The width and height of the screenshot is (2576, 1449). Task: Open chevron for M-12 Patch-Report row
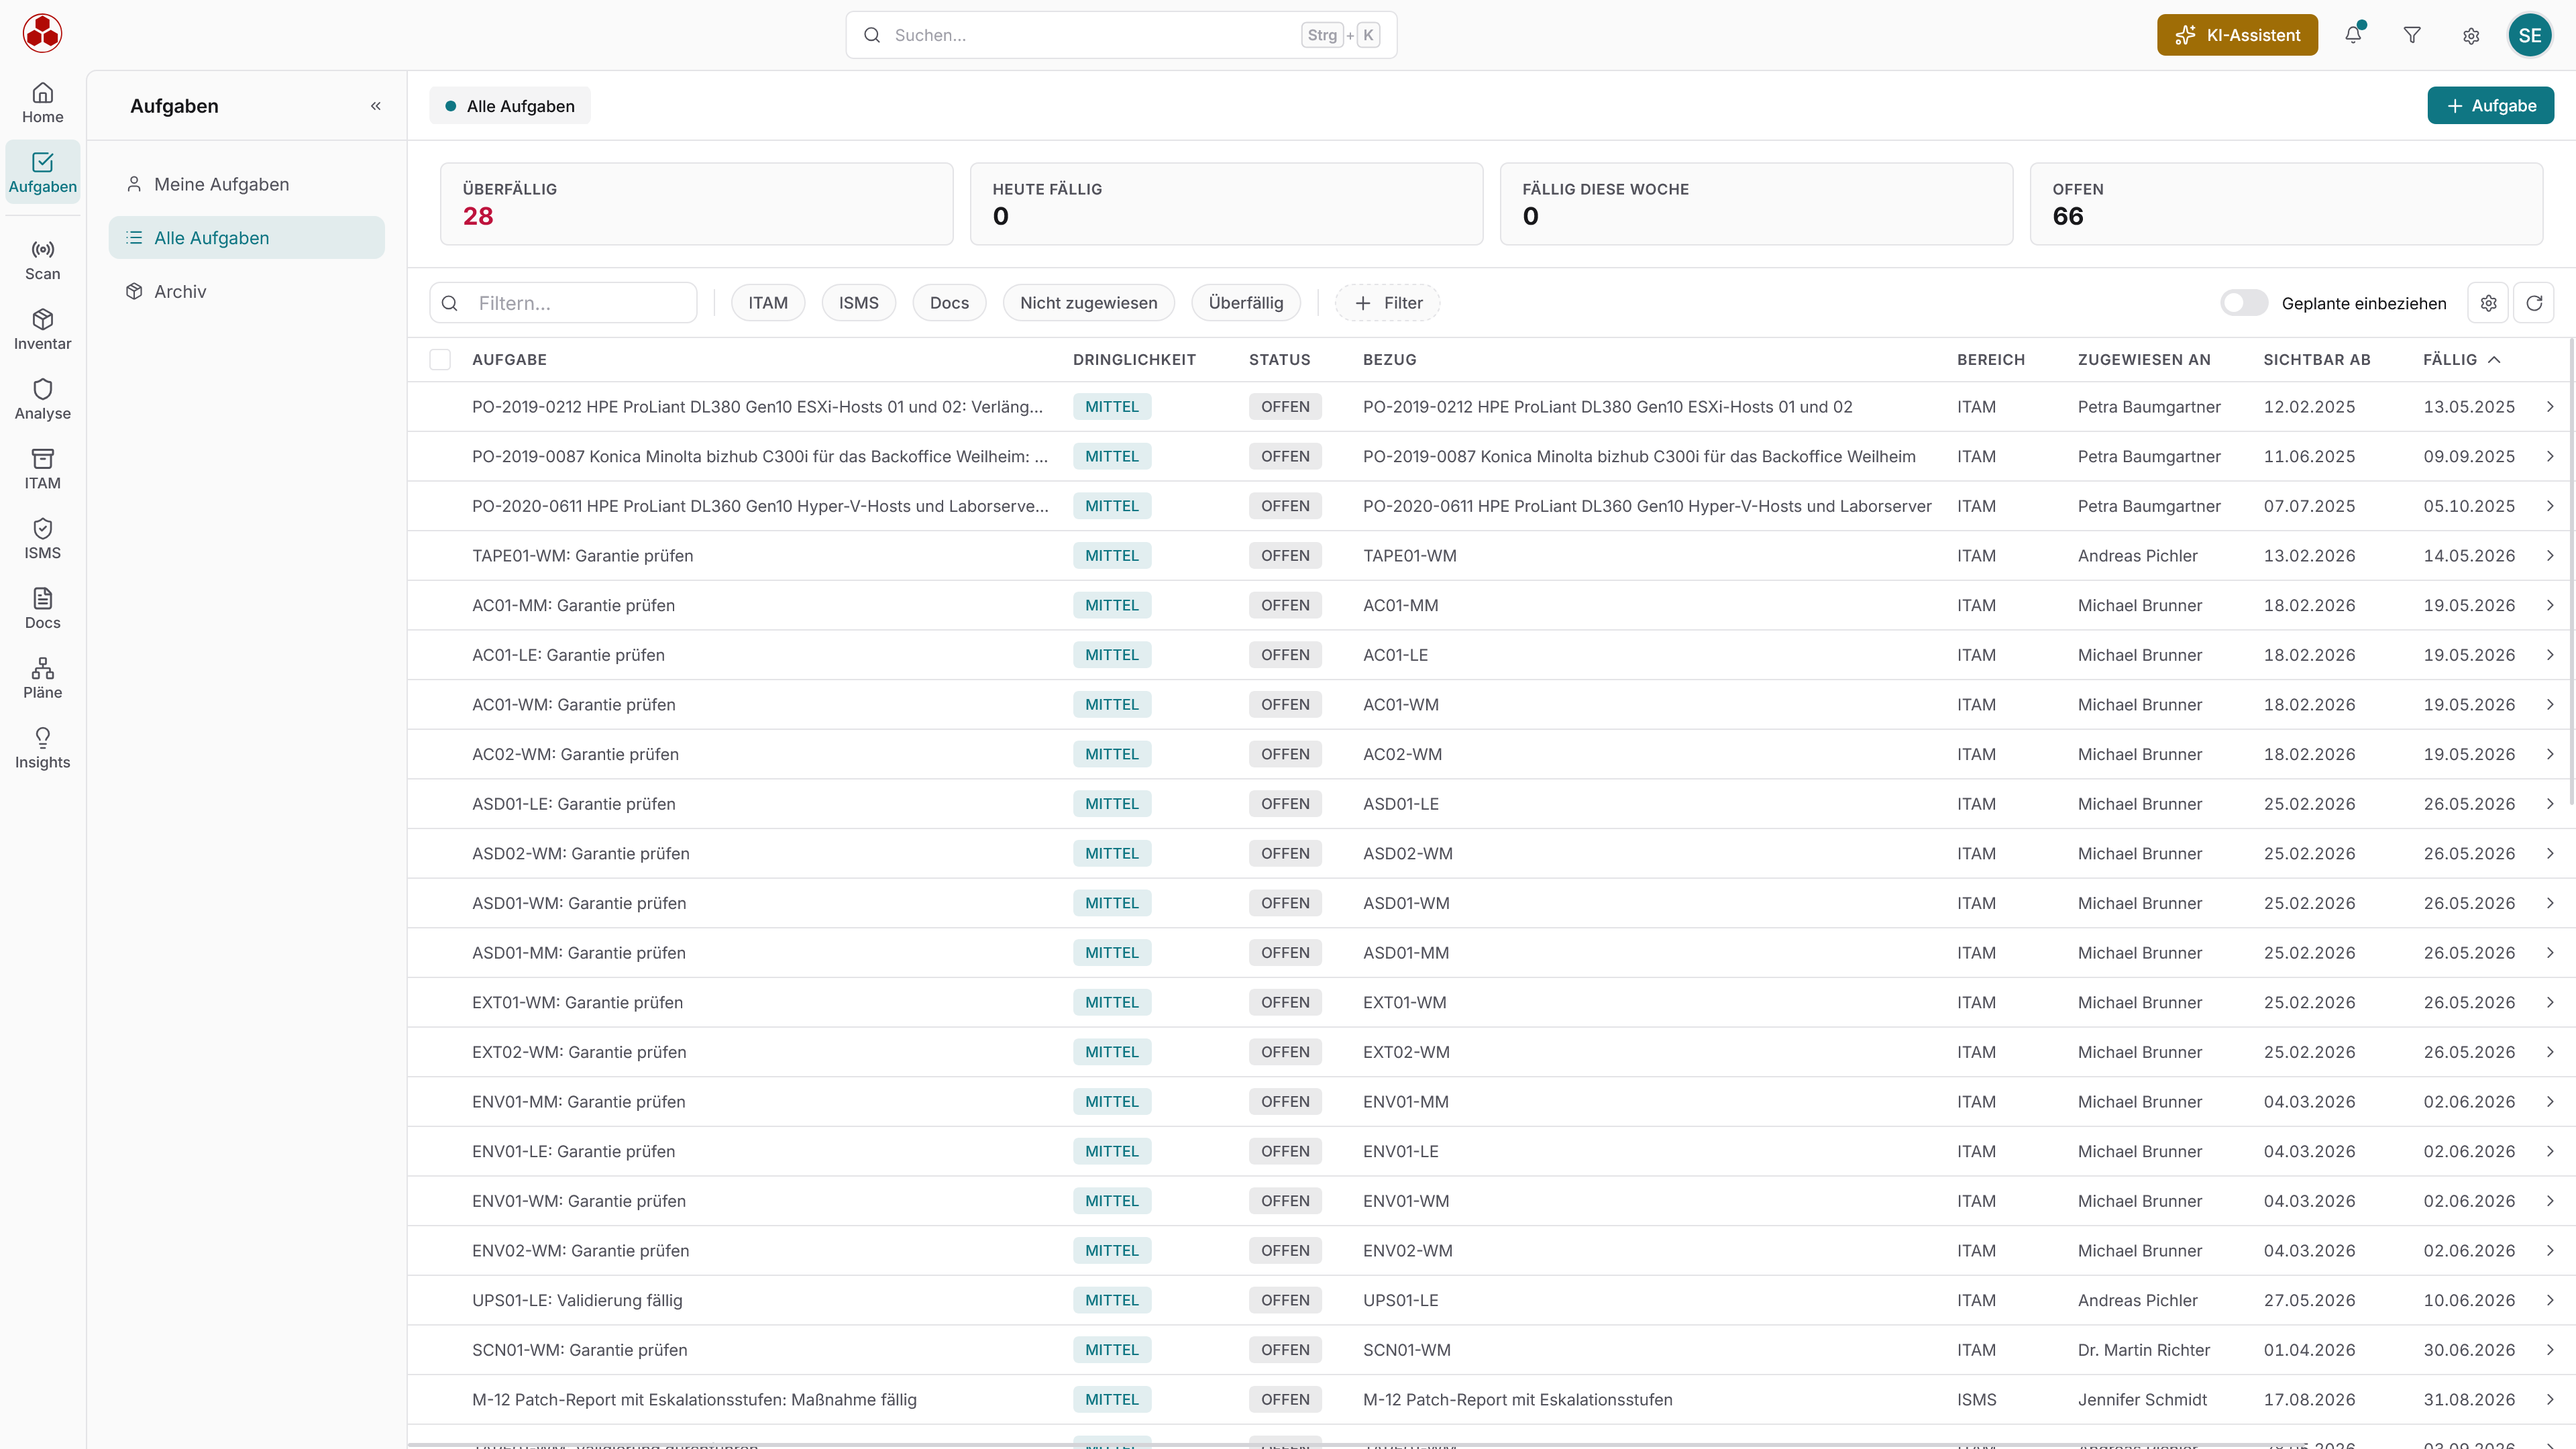click(x=2550, y=1399)
